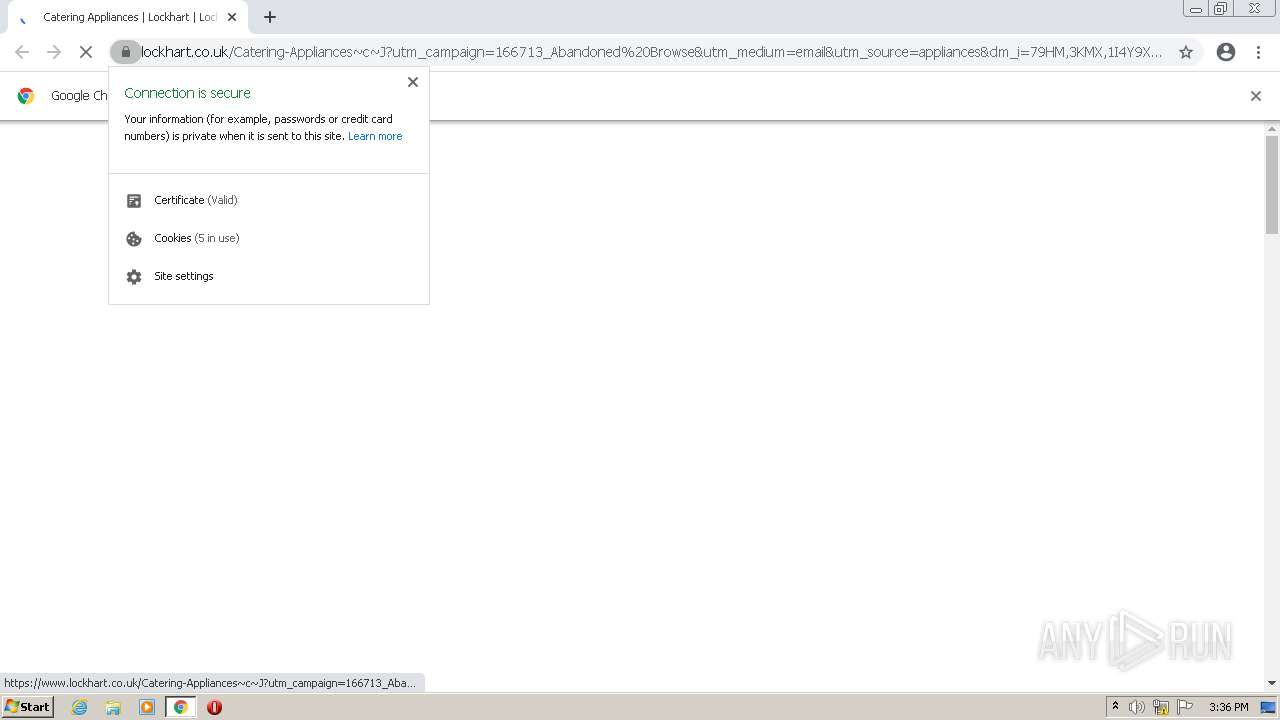This screenshot has height=720, width=1280.
Task: Click the Show desktop tray button
Action: [x=1268, y=707]
